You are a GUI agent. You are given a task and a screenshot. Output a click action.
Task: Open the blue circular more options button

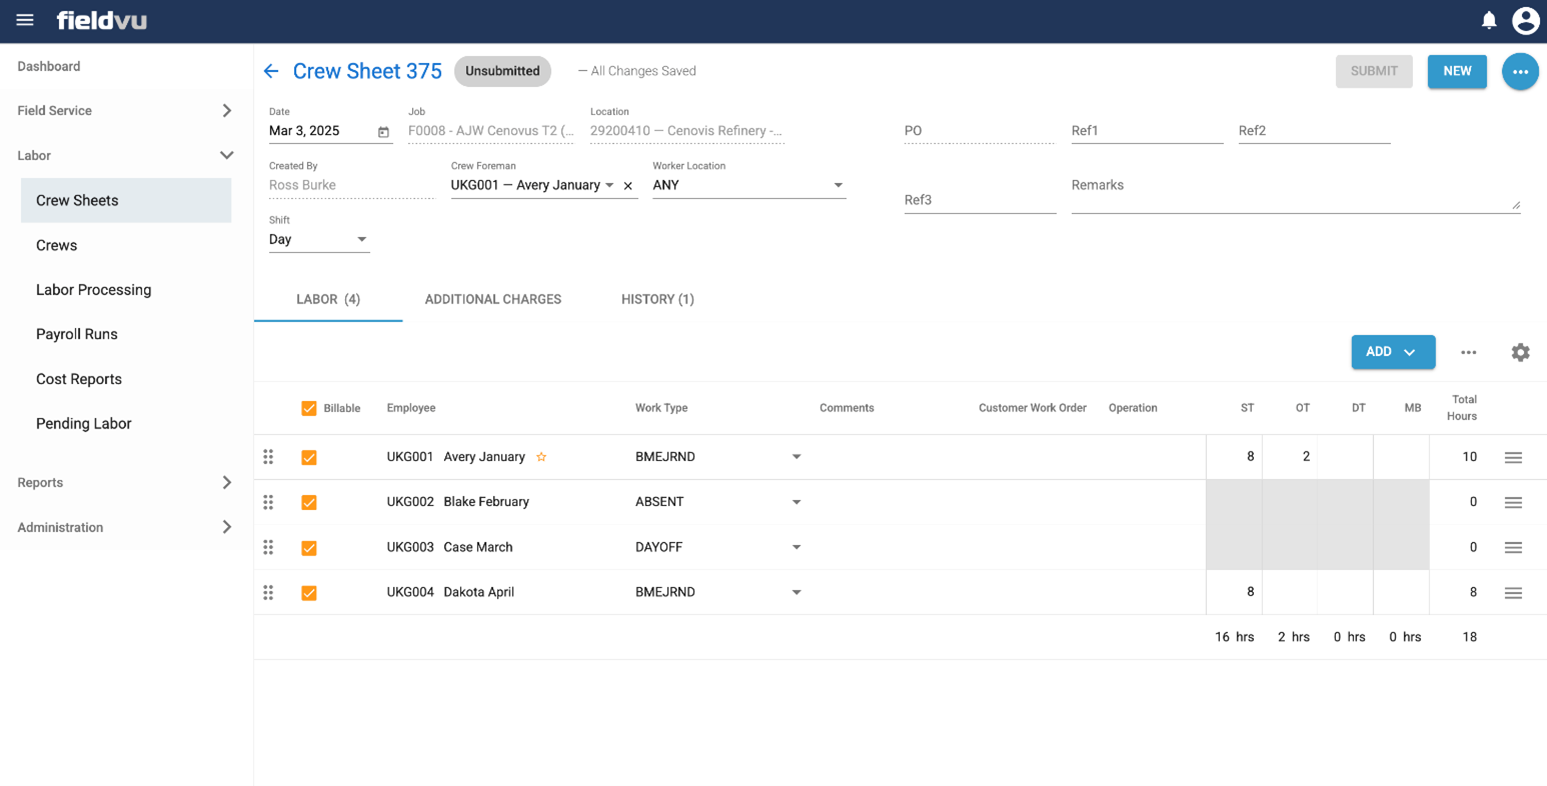[1520, 71]
